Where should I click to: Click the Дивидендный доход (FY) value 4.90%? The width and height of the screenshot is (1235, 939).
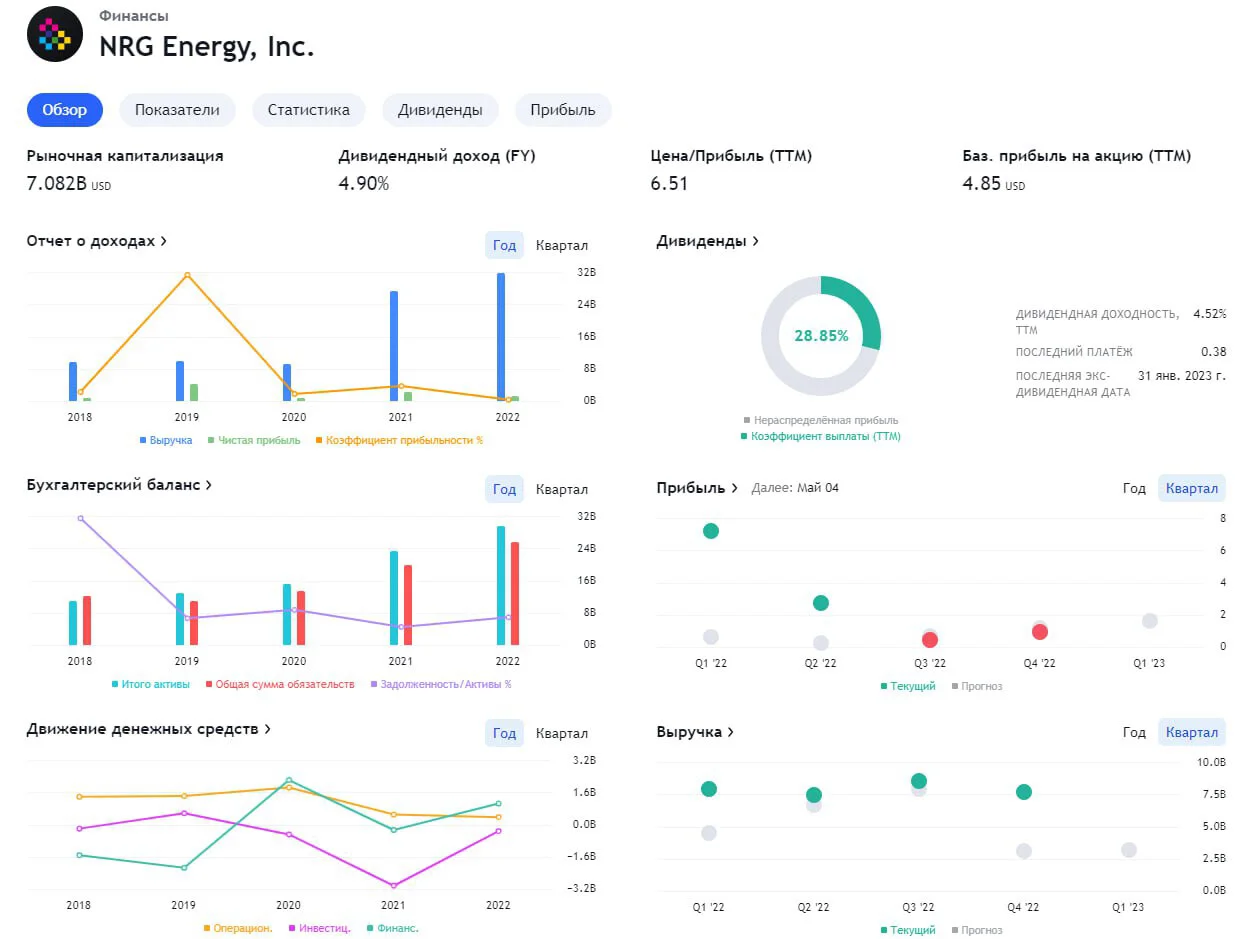click(364, 184)
